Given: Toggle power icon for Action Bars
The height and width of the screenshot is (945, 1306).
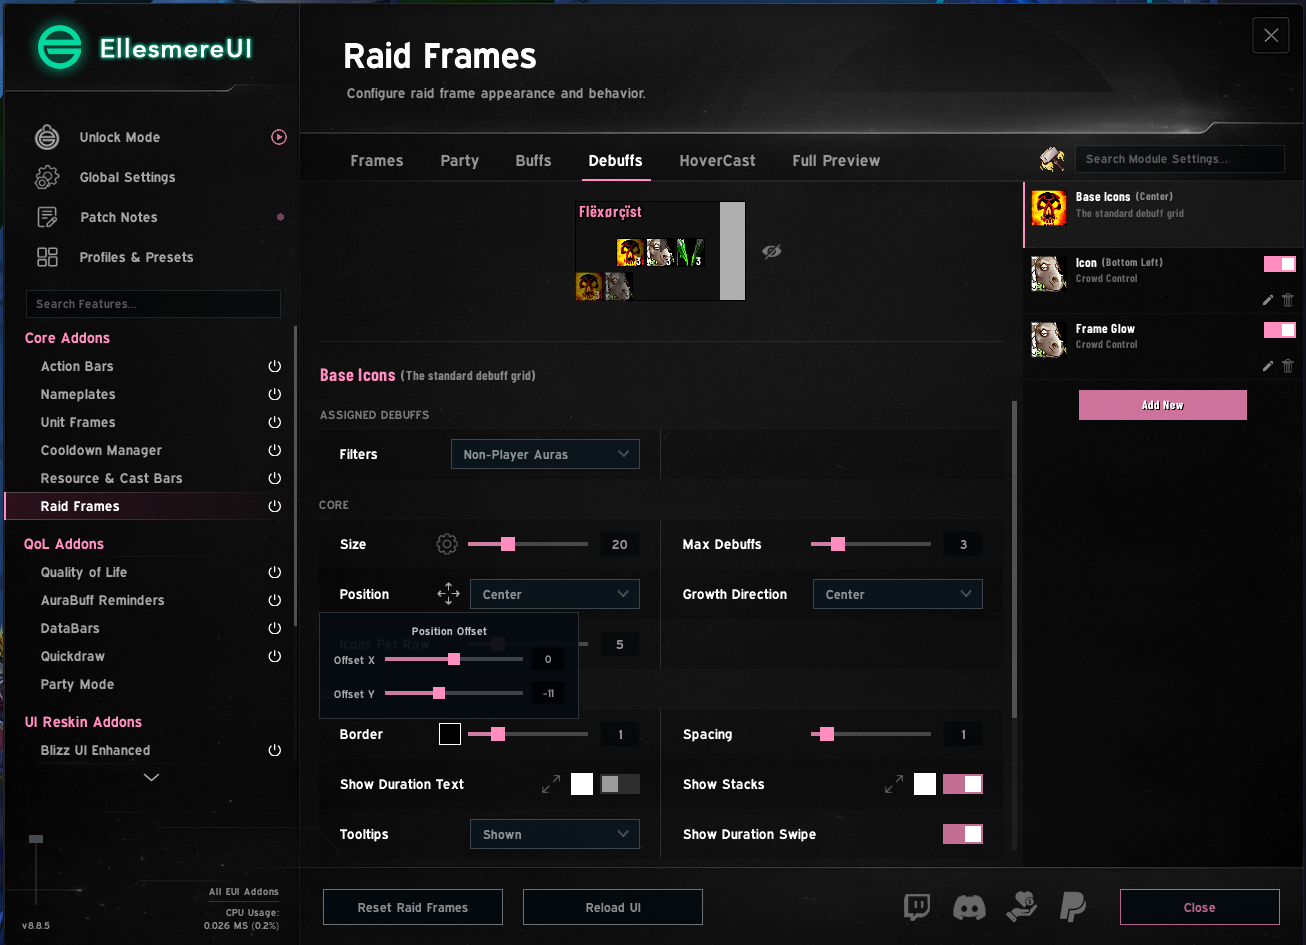Looking at the screenshot, I should tap(275, 366).
